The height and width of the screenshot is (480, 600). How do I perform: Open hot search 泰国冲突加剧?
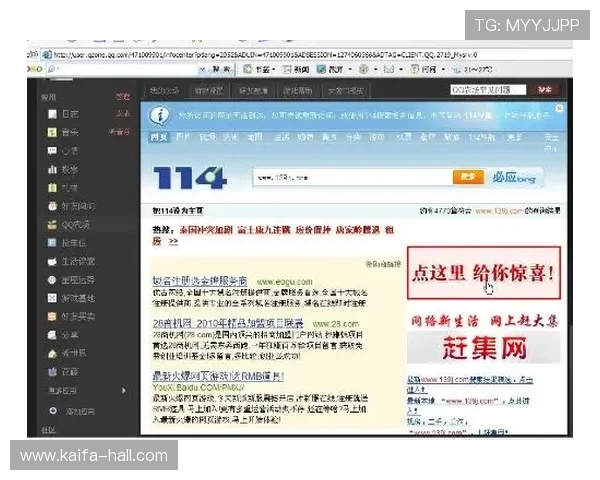click(x=206, y=230)
